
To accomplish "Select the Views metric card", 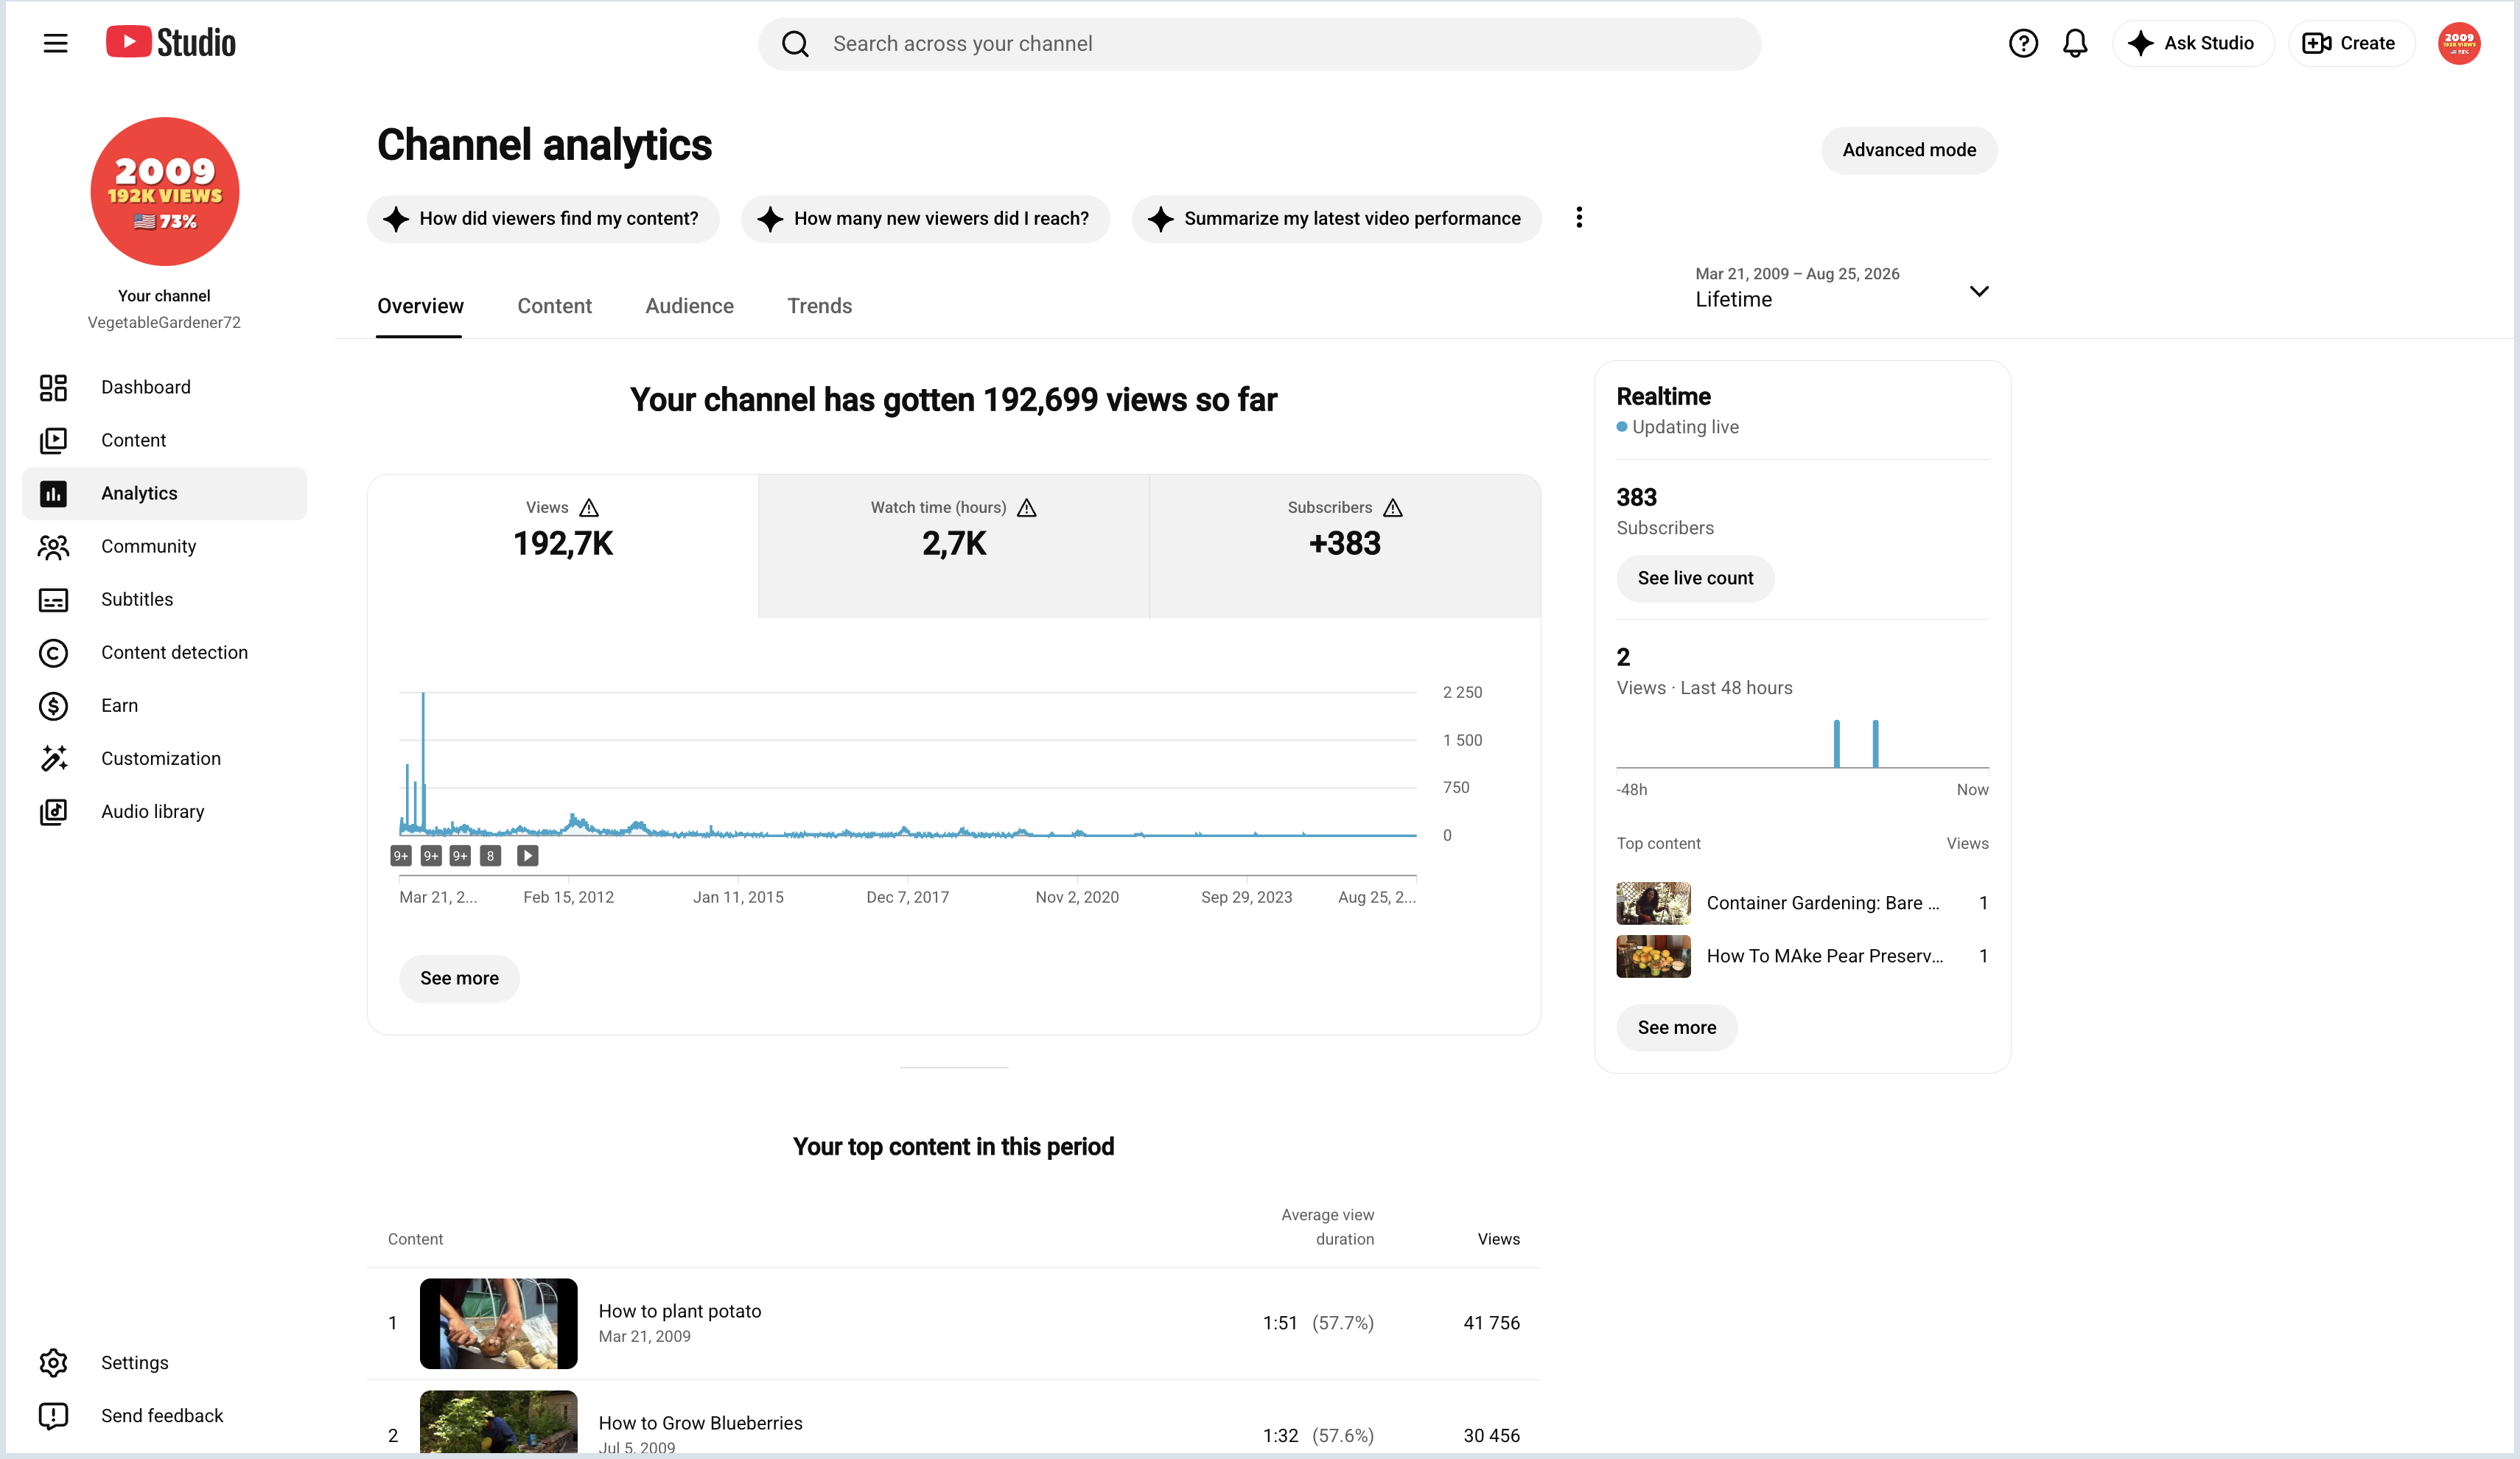I will click(x=563, y=545).
